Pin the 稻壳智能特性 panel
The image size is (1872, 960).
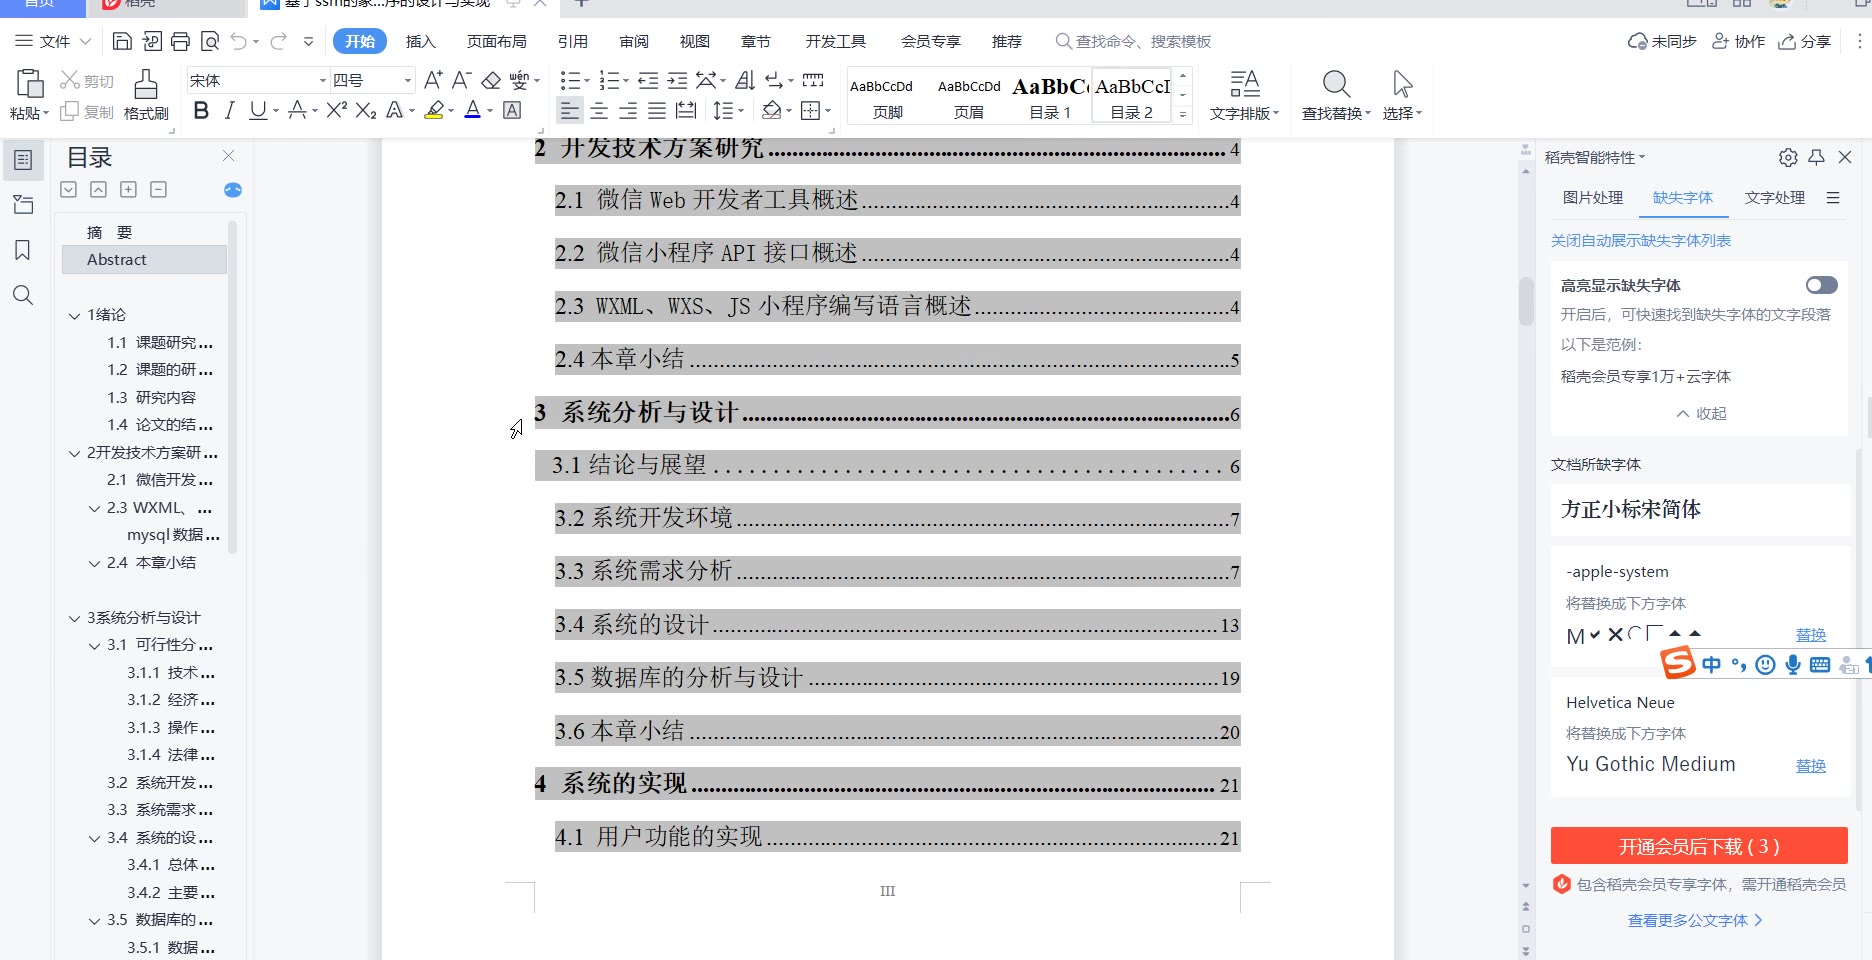tap(1817, 157)
